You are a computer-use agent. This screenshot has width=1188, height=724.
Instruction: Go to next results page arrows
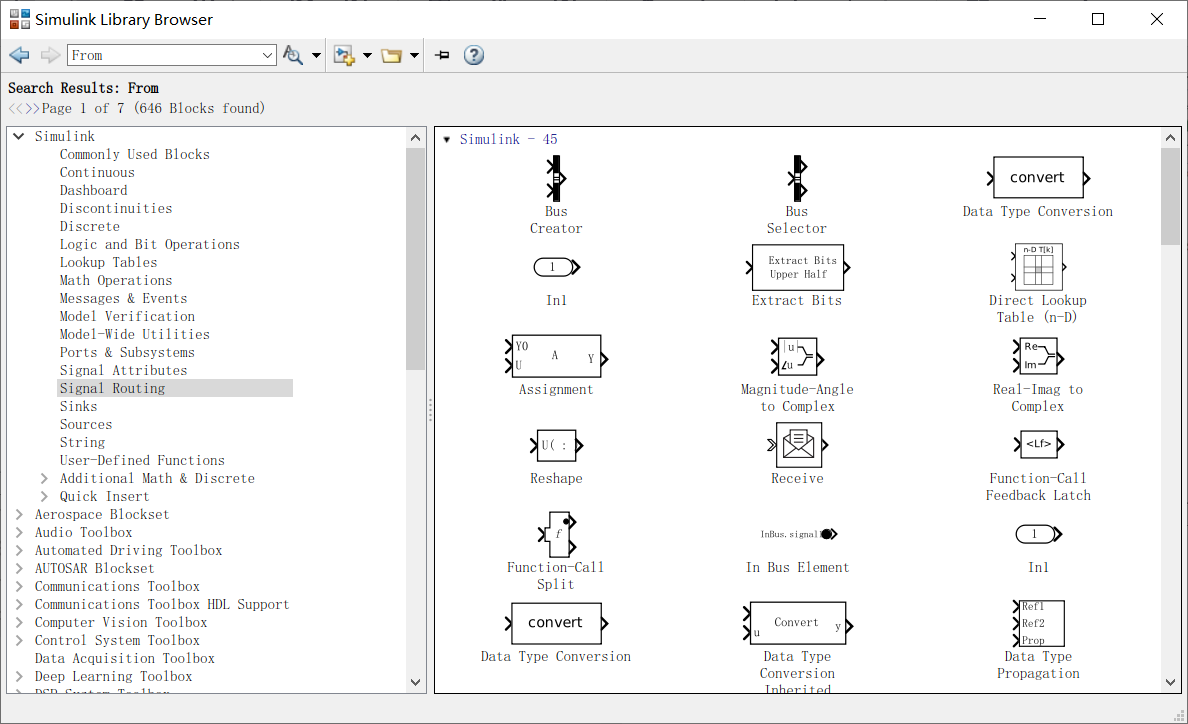pos(31,108)
